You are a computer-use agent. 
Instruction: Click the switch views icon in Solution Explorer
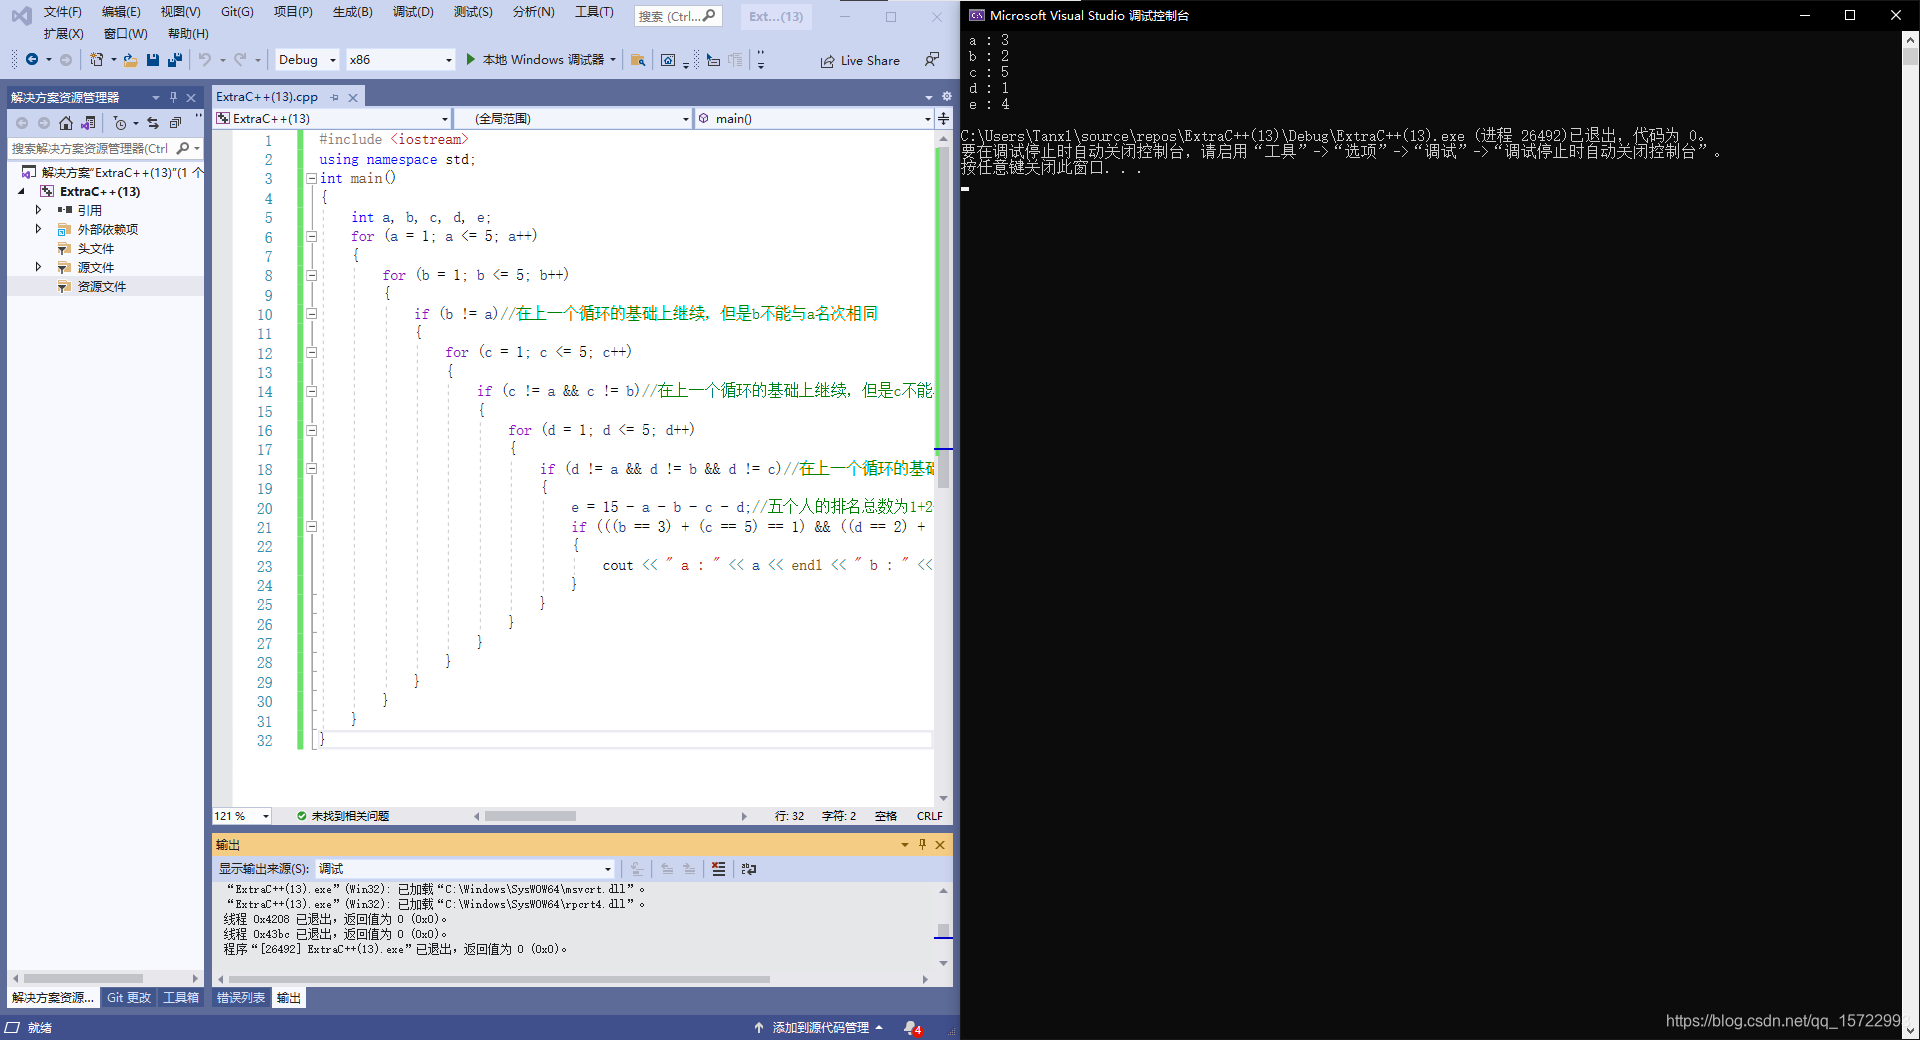[88, 123]
